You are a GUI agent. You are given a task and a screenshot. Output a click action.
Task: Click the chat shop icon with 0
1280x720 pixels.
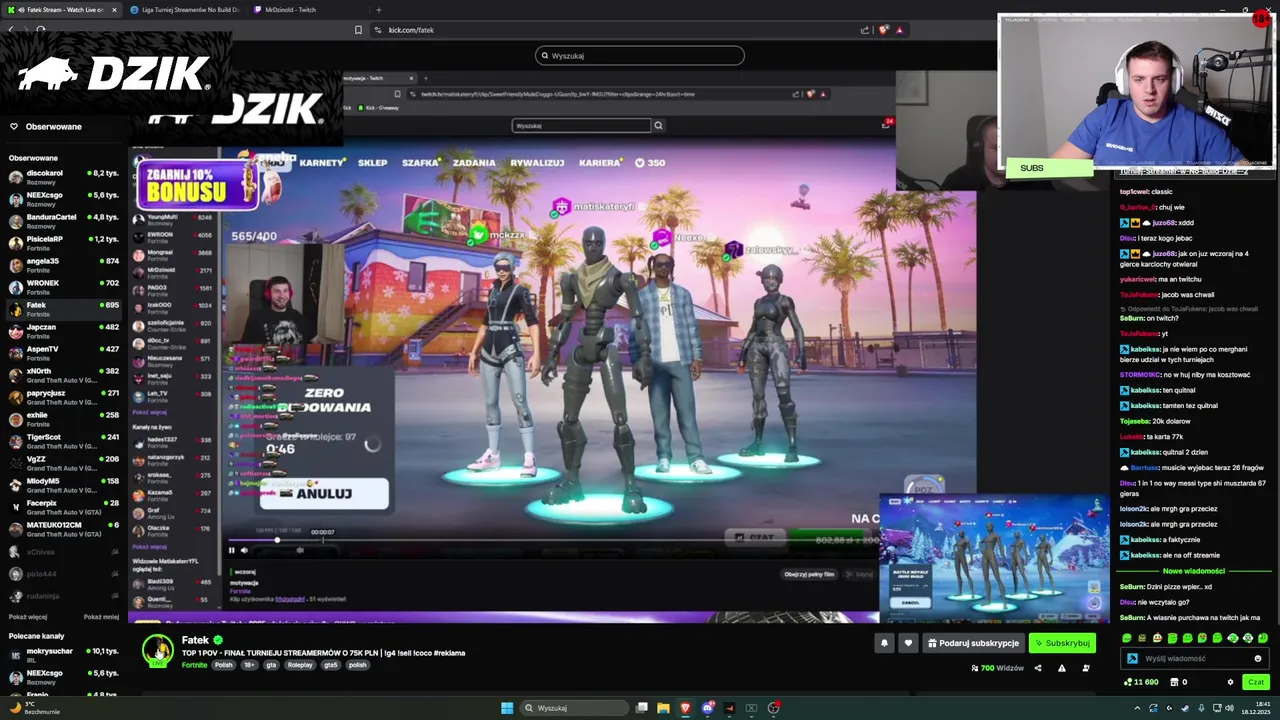click(x=1178, y=682)
